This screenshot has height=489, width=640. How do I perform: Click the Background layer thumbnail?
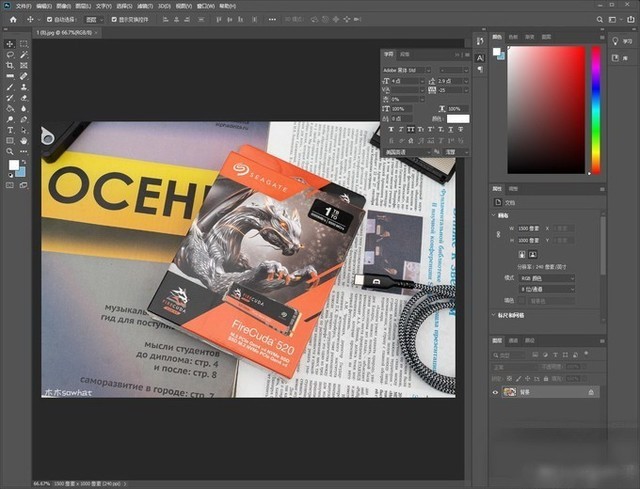click(x=509, y=392)
